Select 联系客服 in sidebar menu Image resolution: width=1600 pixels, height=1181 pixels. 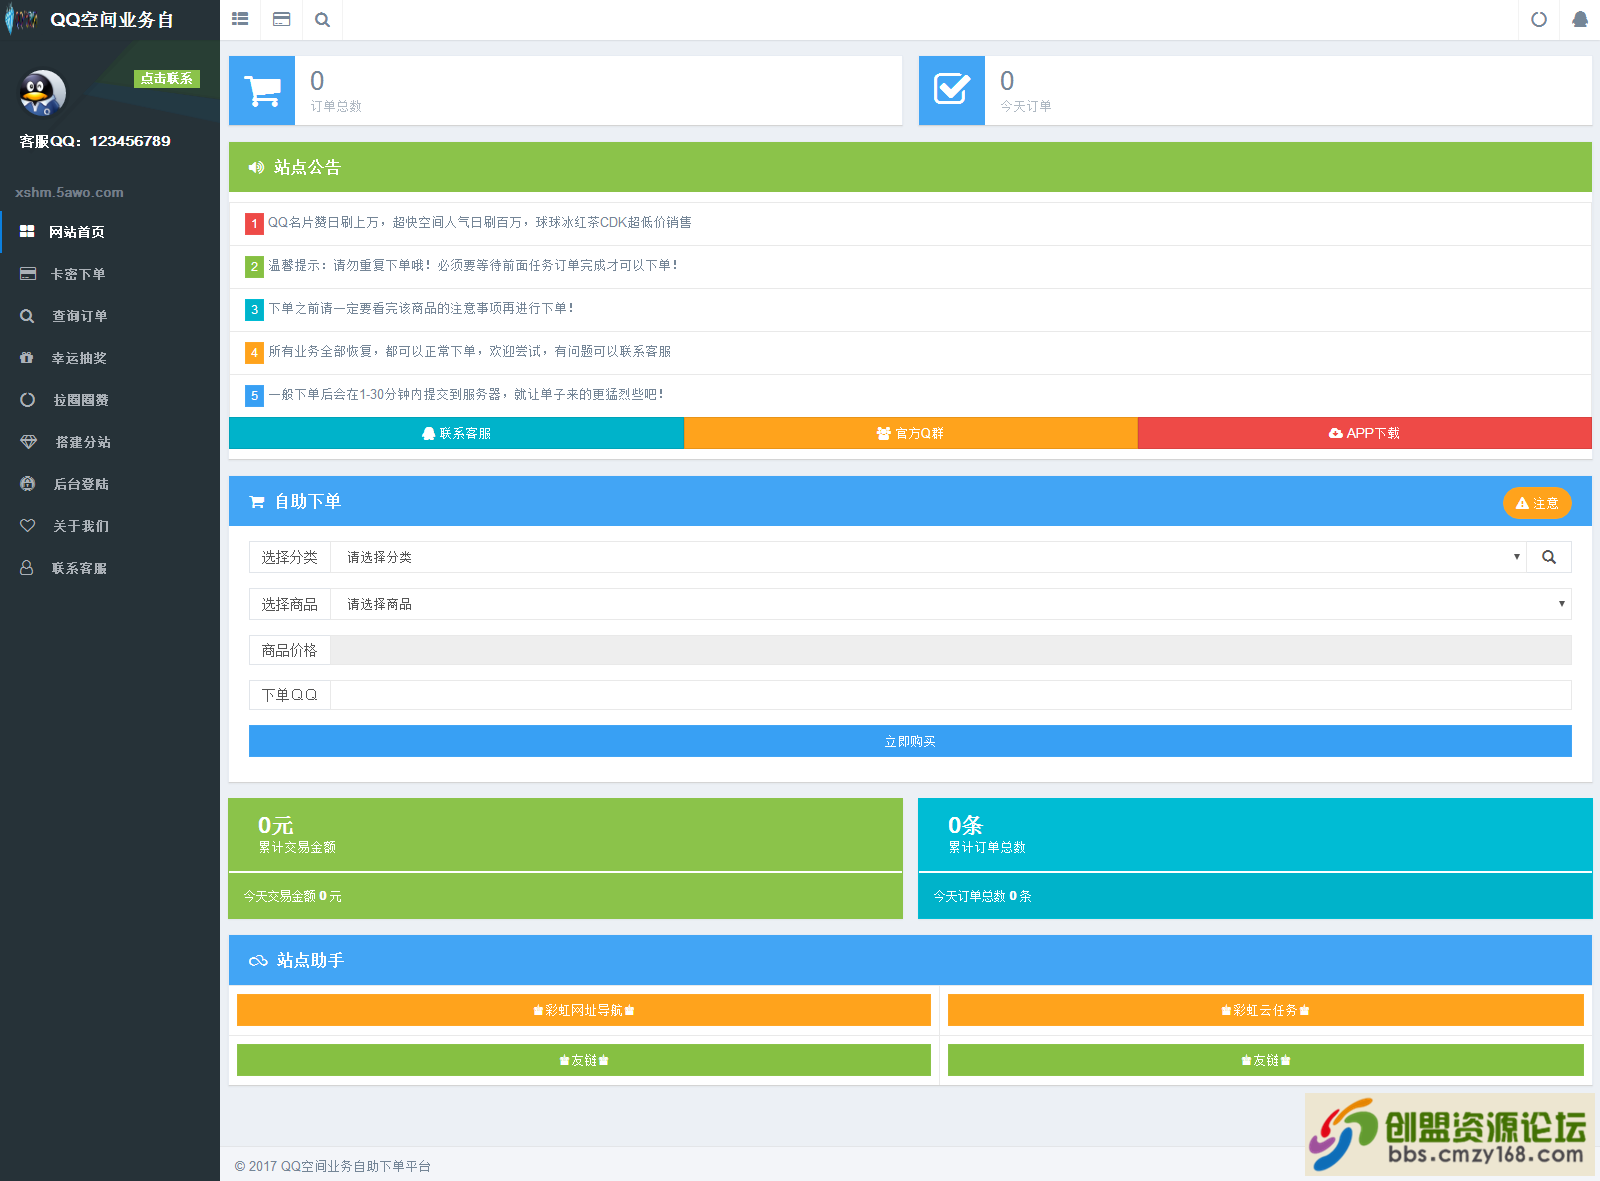pos(110,568)
